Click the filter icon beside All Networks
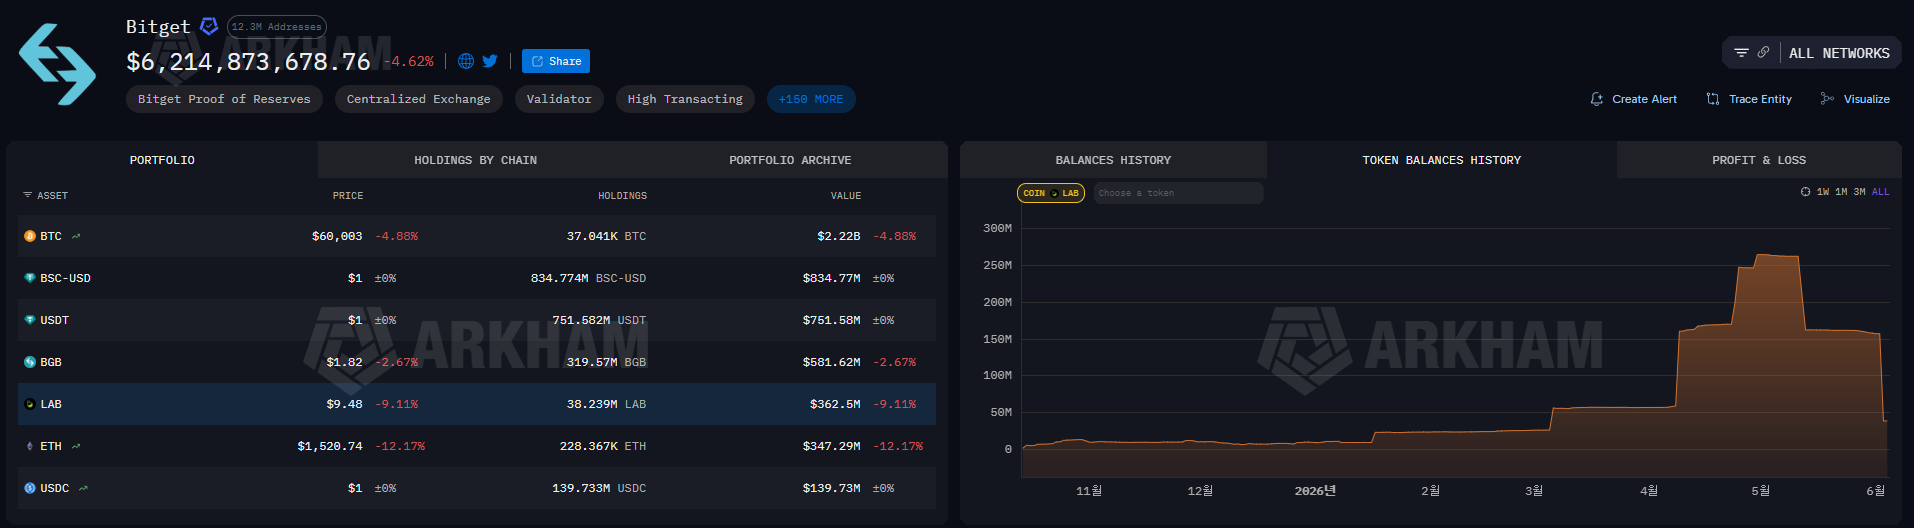The height and width of the screenshot is (528, 1914). coord(1741,53)
